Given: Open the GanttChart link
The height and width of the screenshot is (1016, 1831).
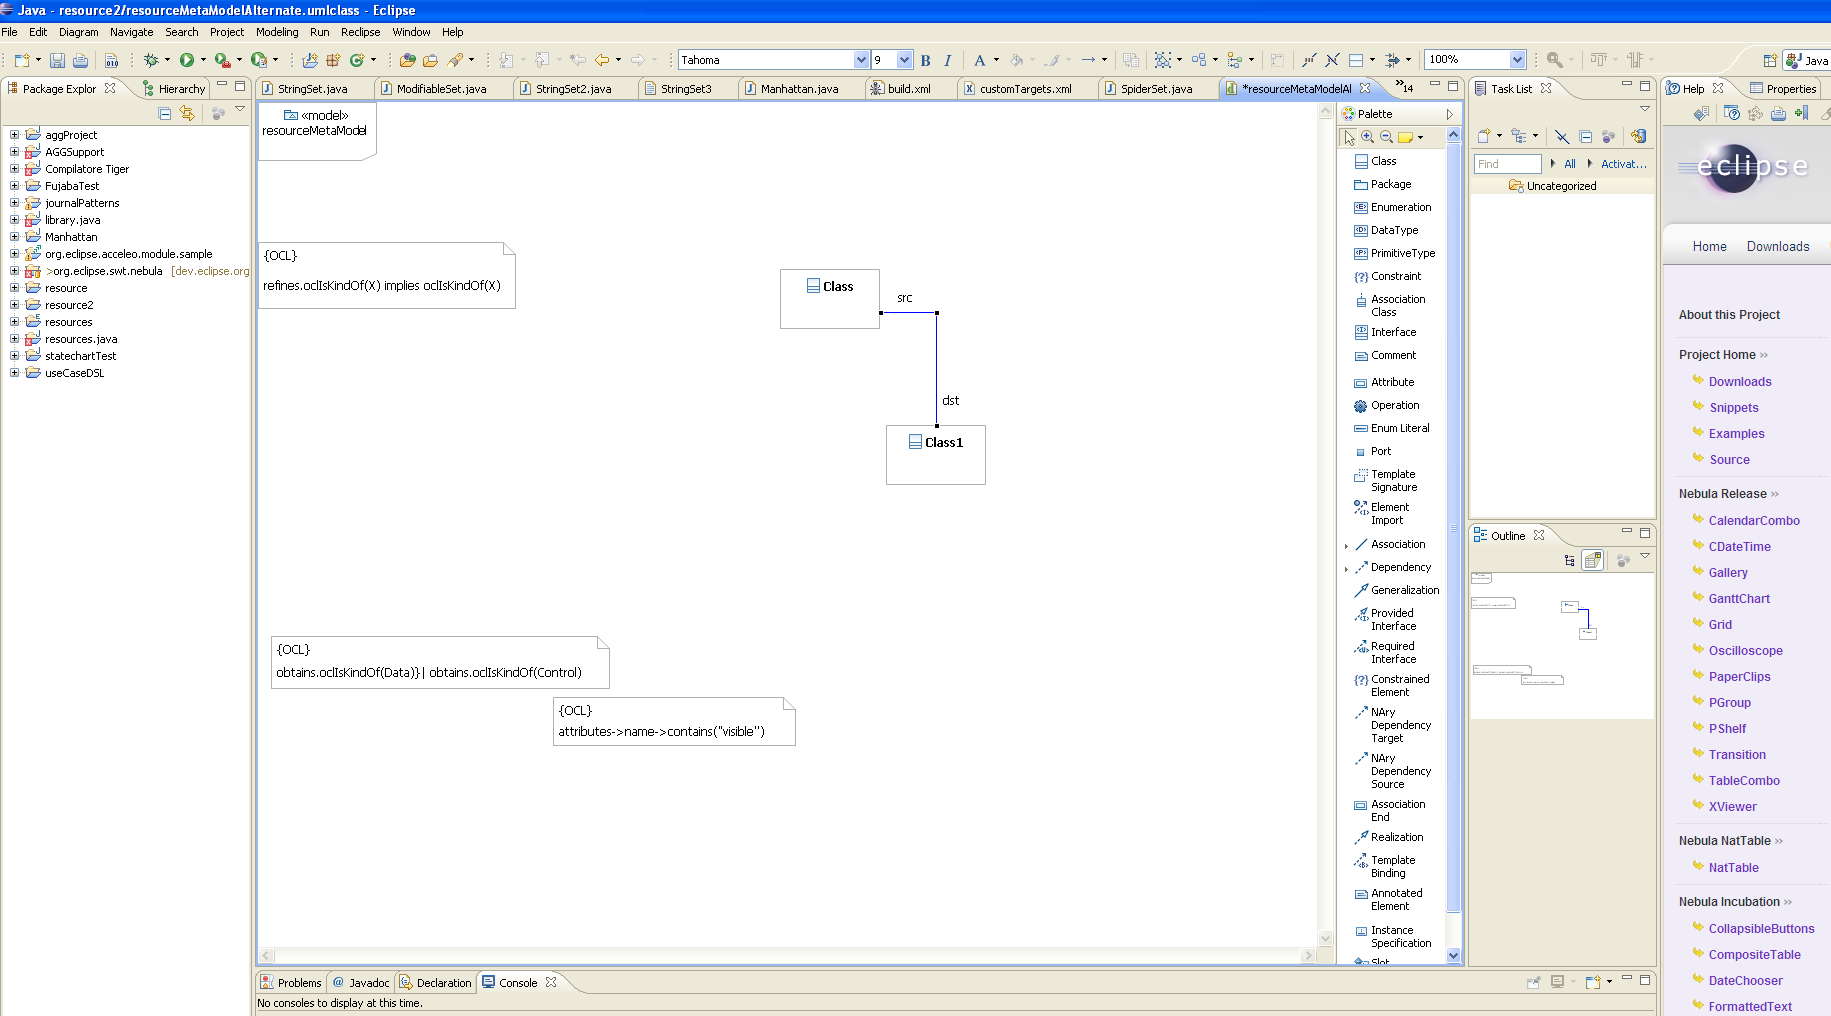Looking at the screenshot, I should pos(1739,599).
